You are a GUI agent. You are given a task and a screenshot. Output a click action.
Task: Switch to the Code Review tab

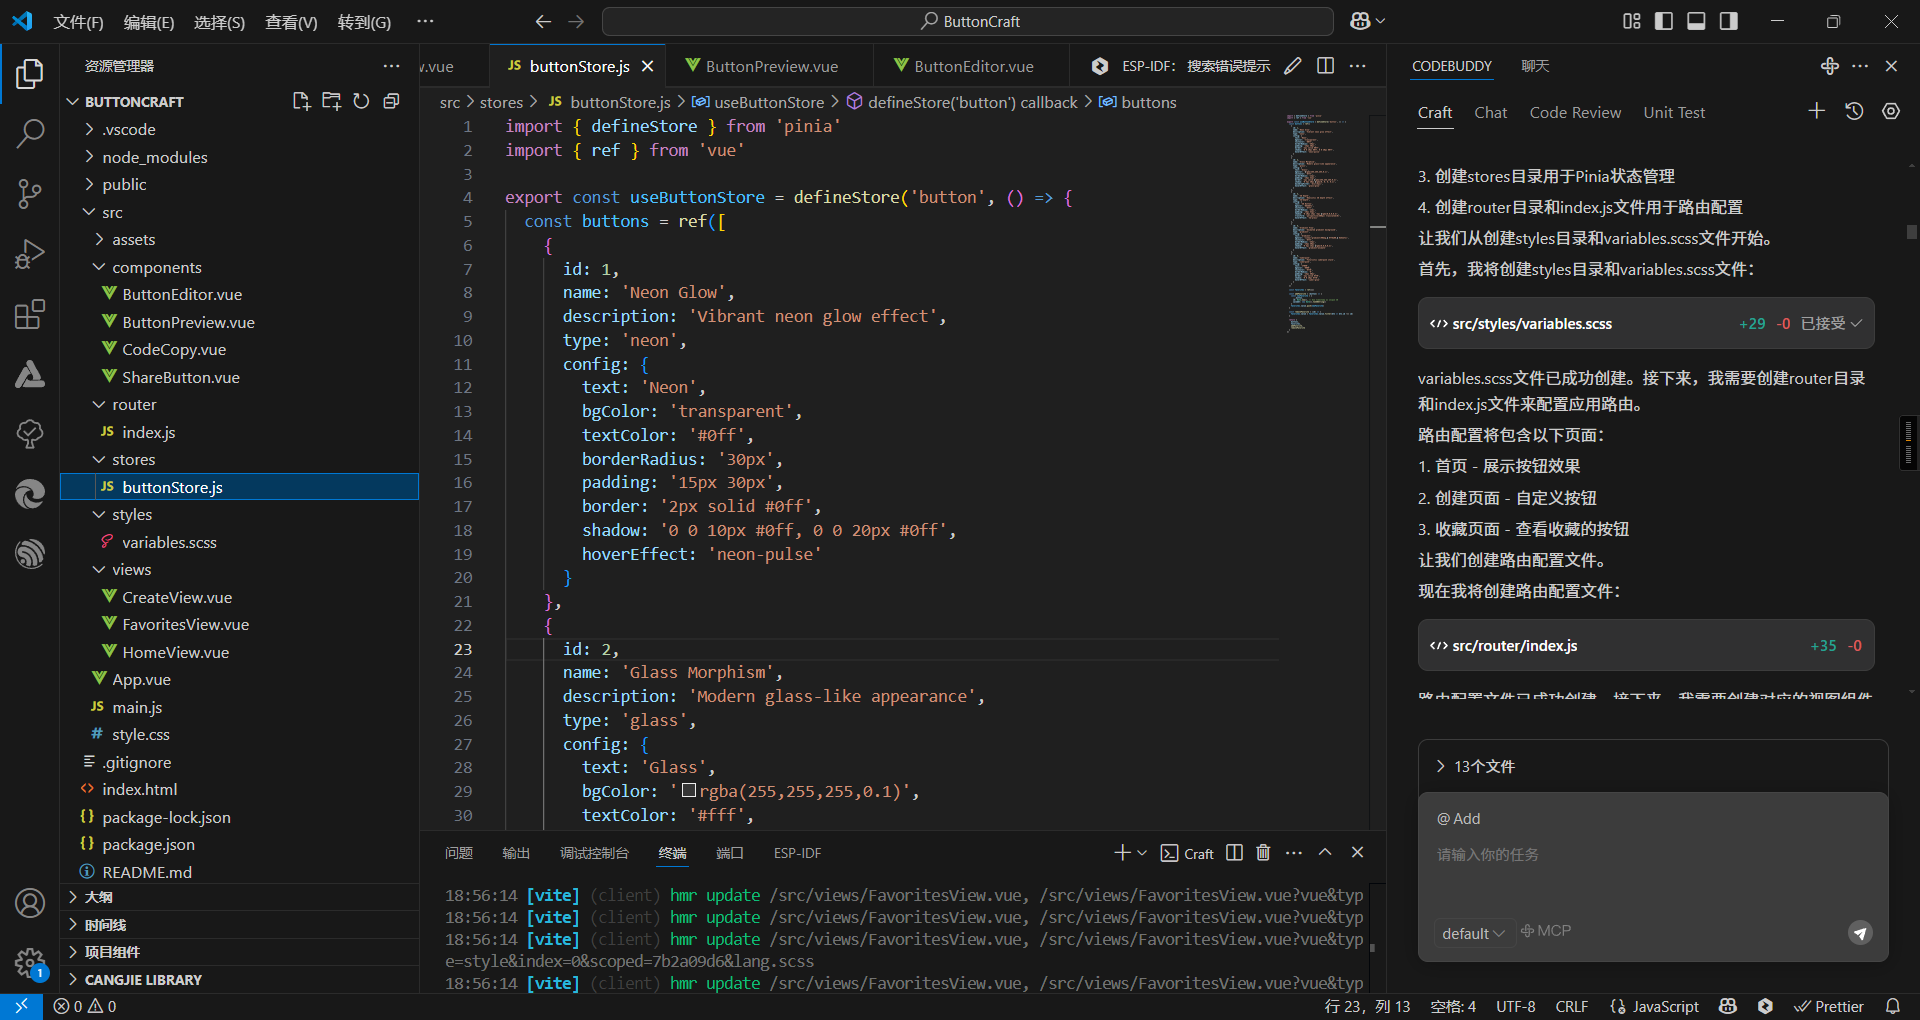click(x=1575, y=112)
